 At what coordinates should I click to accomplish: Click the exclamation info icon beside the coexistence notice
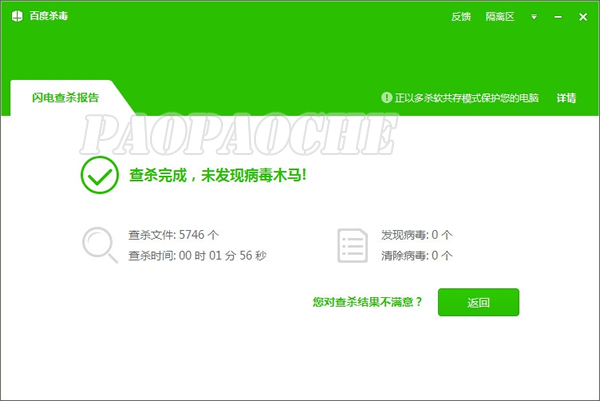coord(386,98)
